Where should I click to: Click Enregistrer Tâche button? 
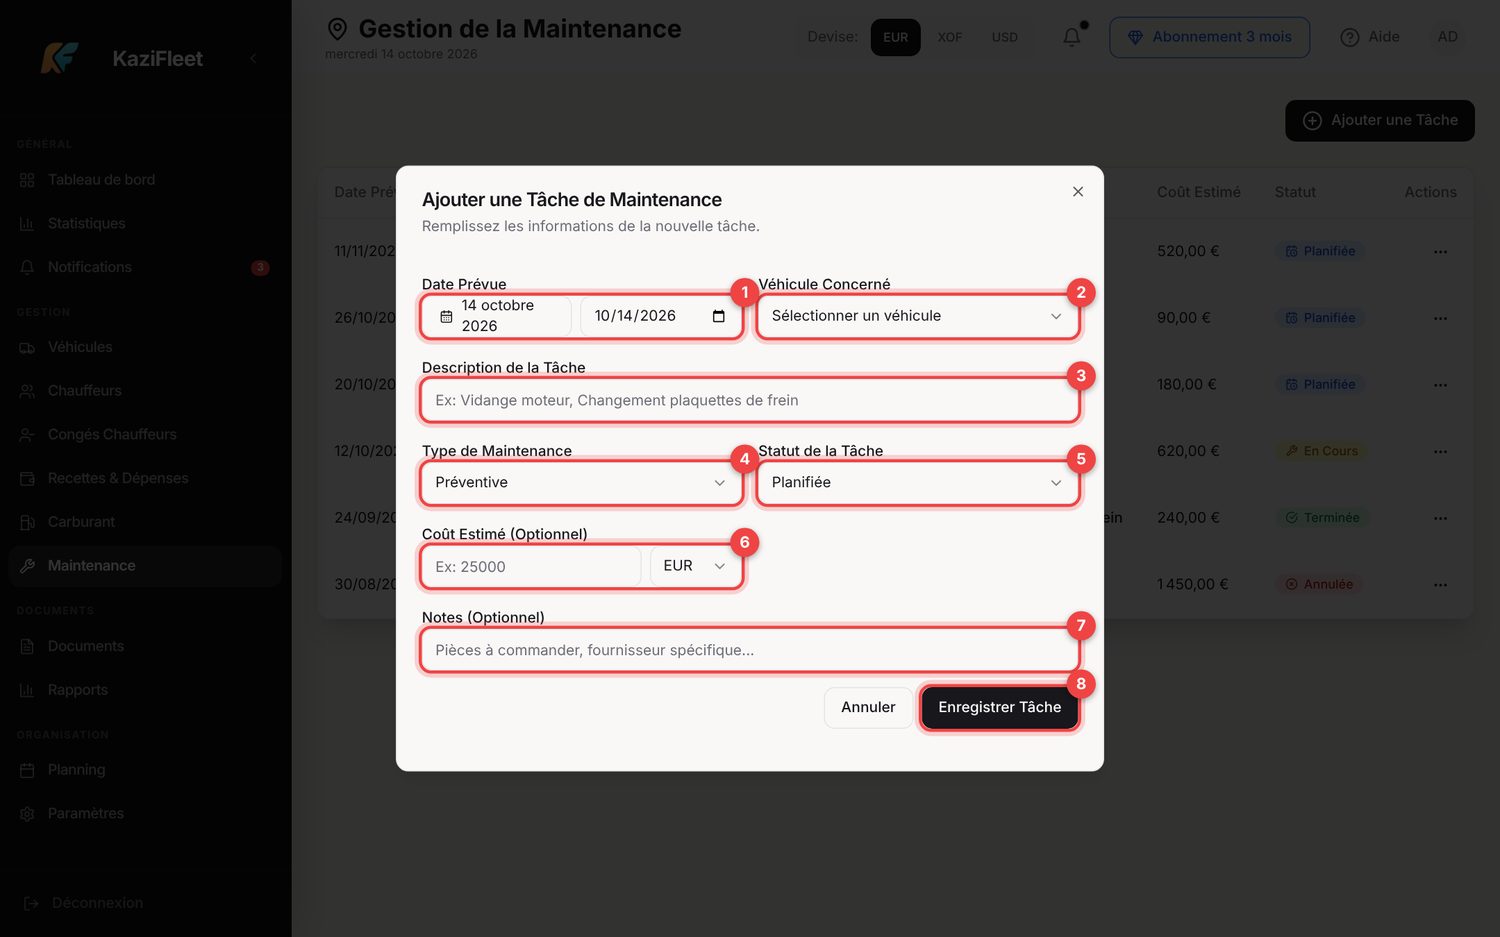[1000, 708]
